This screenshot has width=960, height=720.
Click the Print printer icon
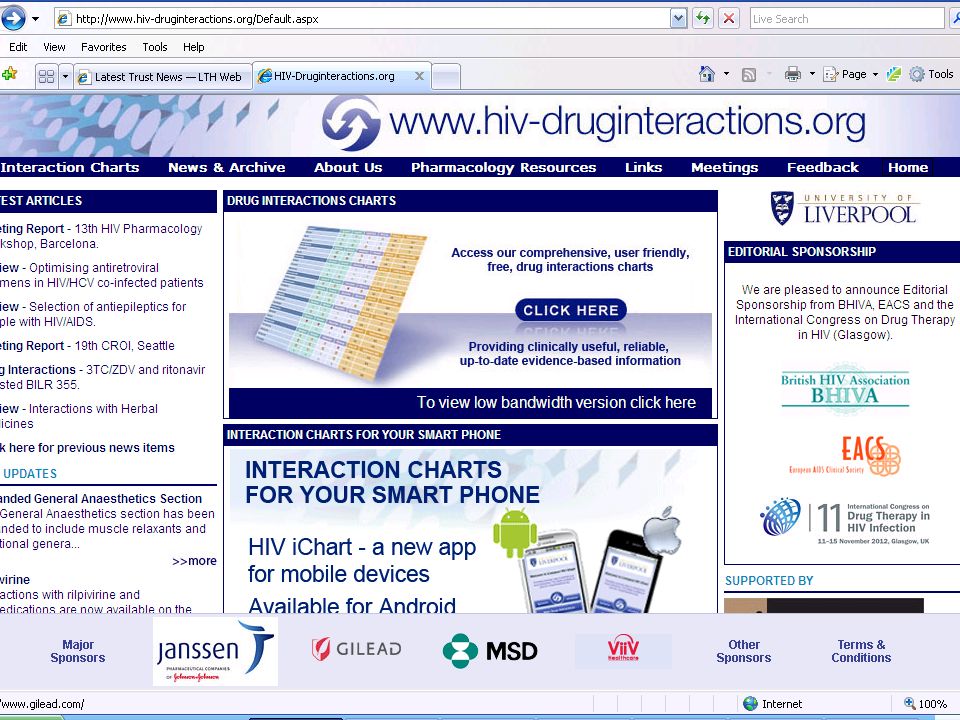[x=793, y=74]
